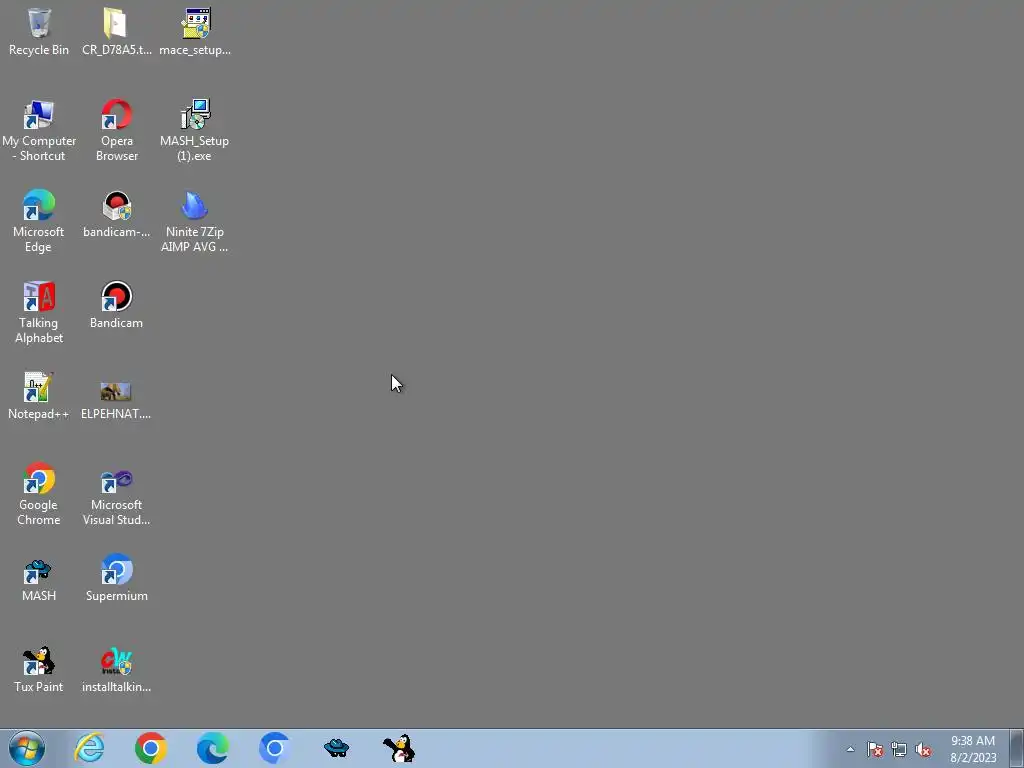This screenshot has height=768, width=1024.
Task: Launch Internet Explorer from the taskbar
Action: click(x=89, y=748)
